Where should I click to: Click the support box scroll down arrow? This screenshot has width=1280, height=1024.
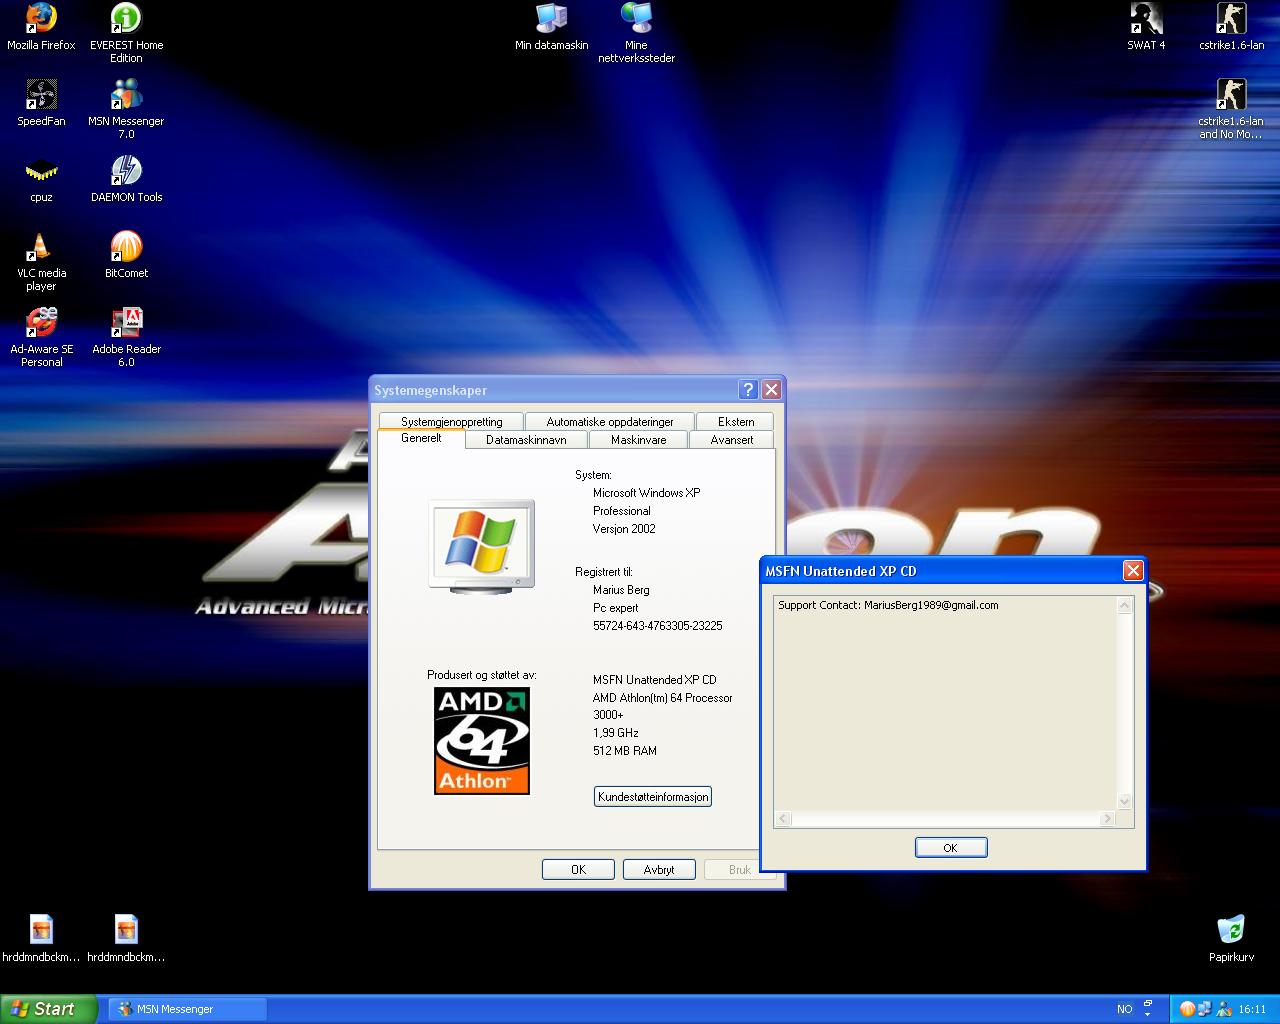[1124, 801]
